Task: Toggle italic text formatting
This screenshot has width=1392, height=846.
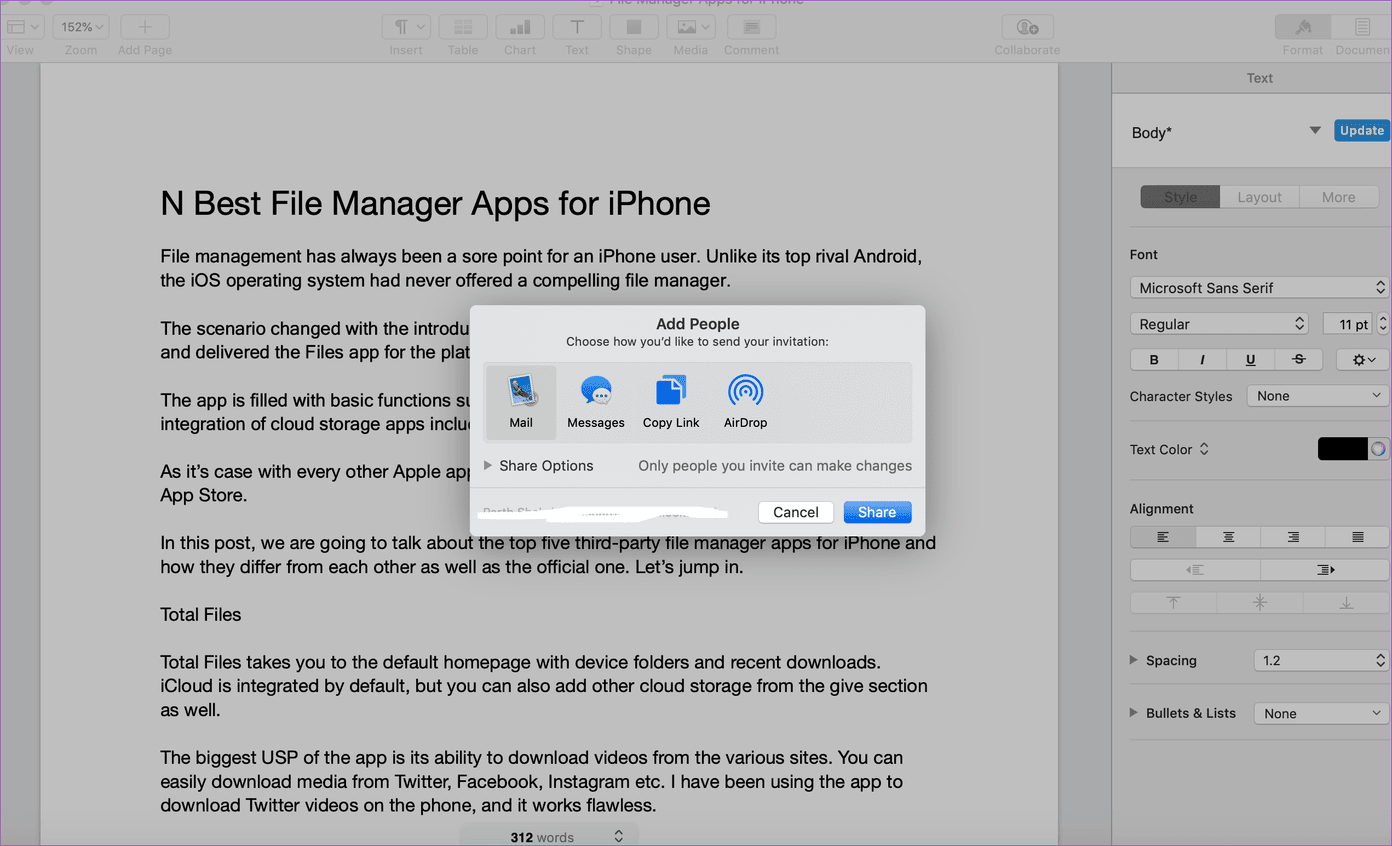Action: tap(1202, 360)
